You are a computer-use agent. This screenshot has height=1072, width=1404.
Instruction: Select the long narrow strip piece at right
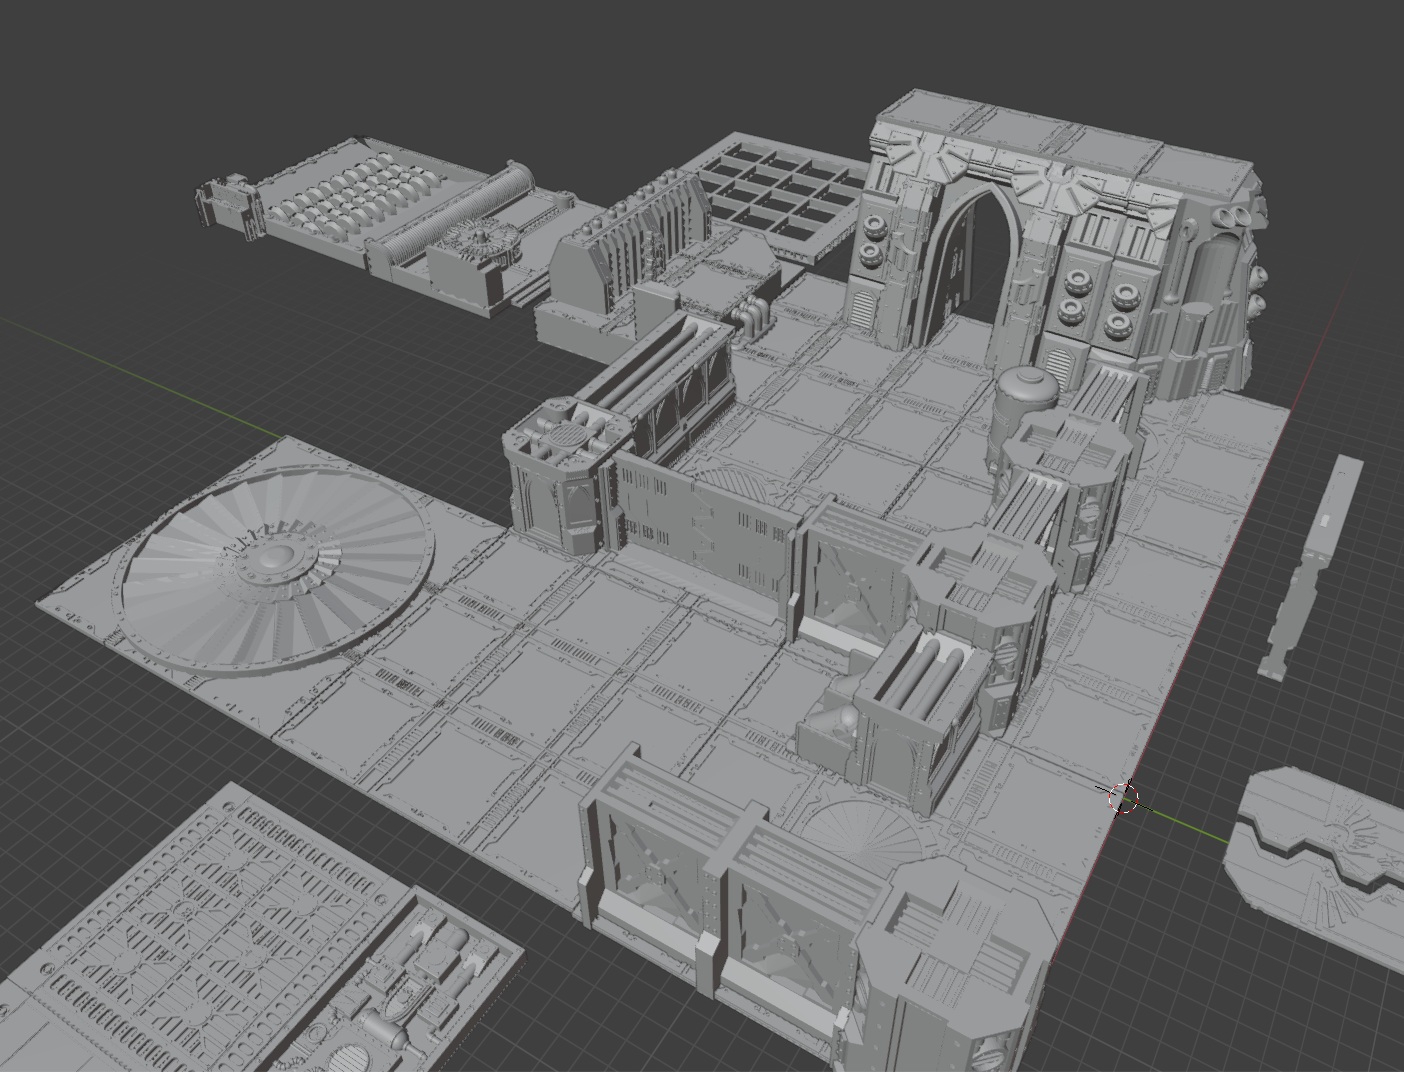[1311, 566]
